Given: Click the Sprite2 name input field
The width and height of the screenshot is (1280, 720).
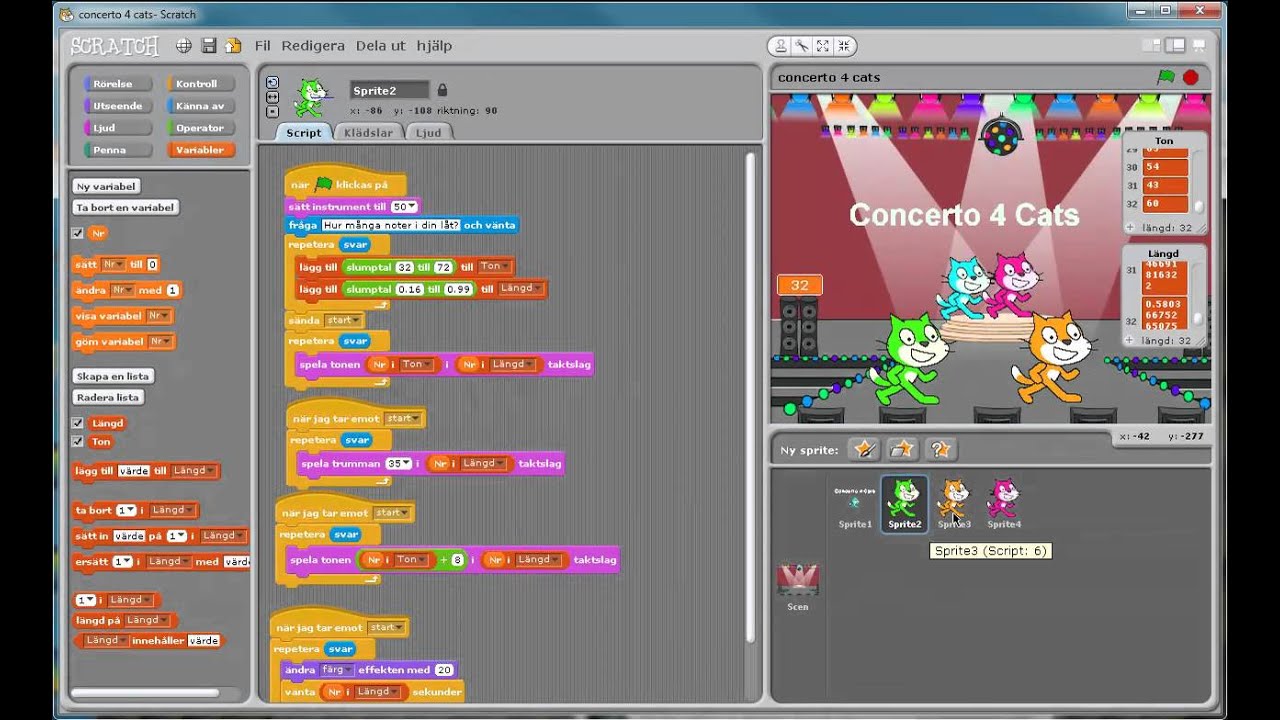Looking at the screenshot, I should [390, 90].
